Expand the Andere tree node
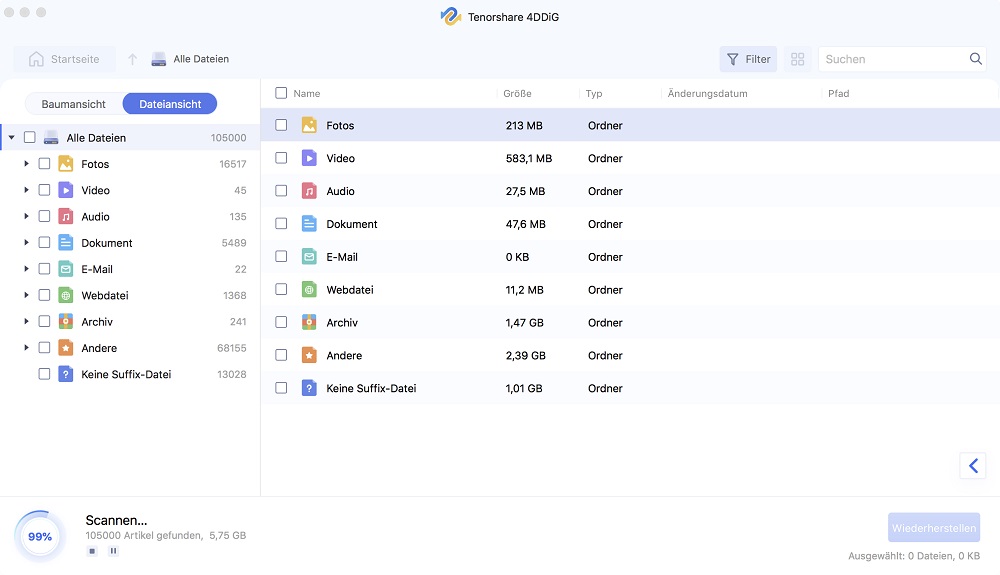This screenshot has width=1000, height=575. (x=26, y=348)
